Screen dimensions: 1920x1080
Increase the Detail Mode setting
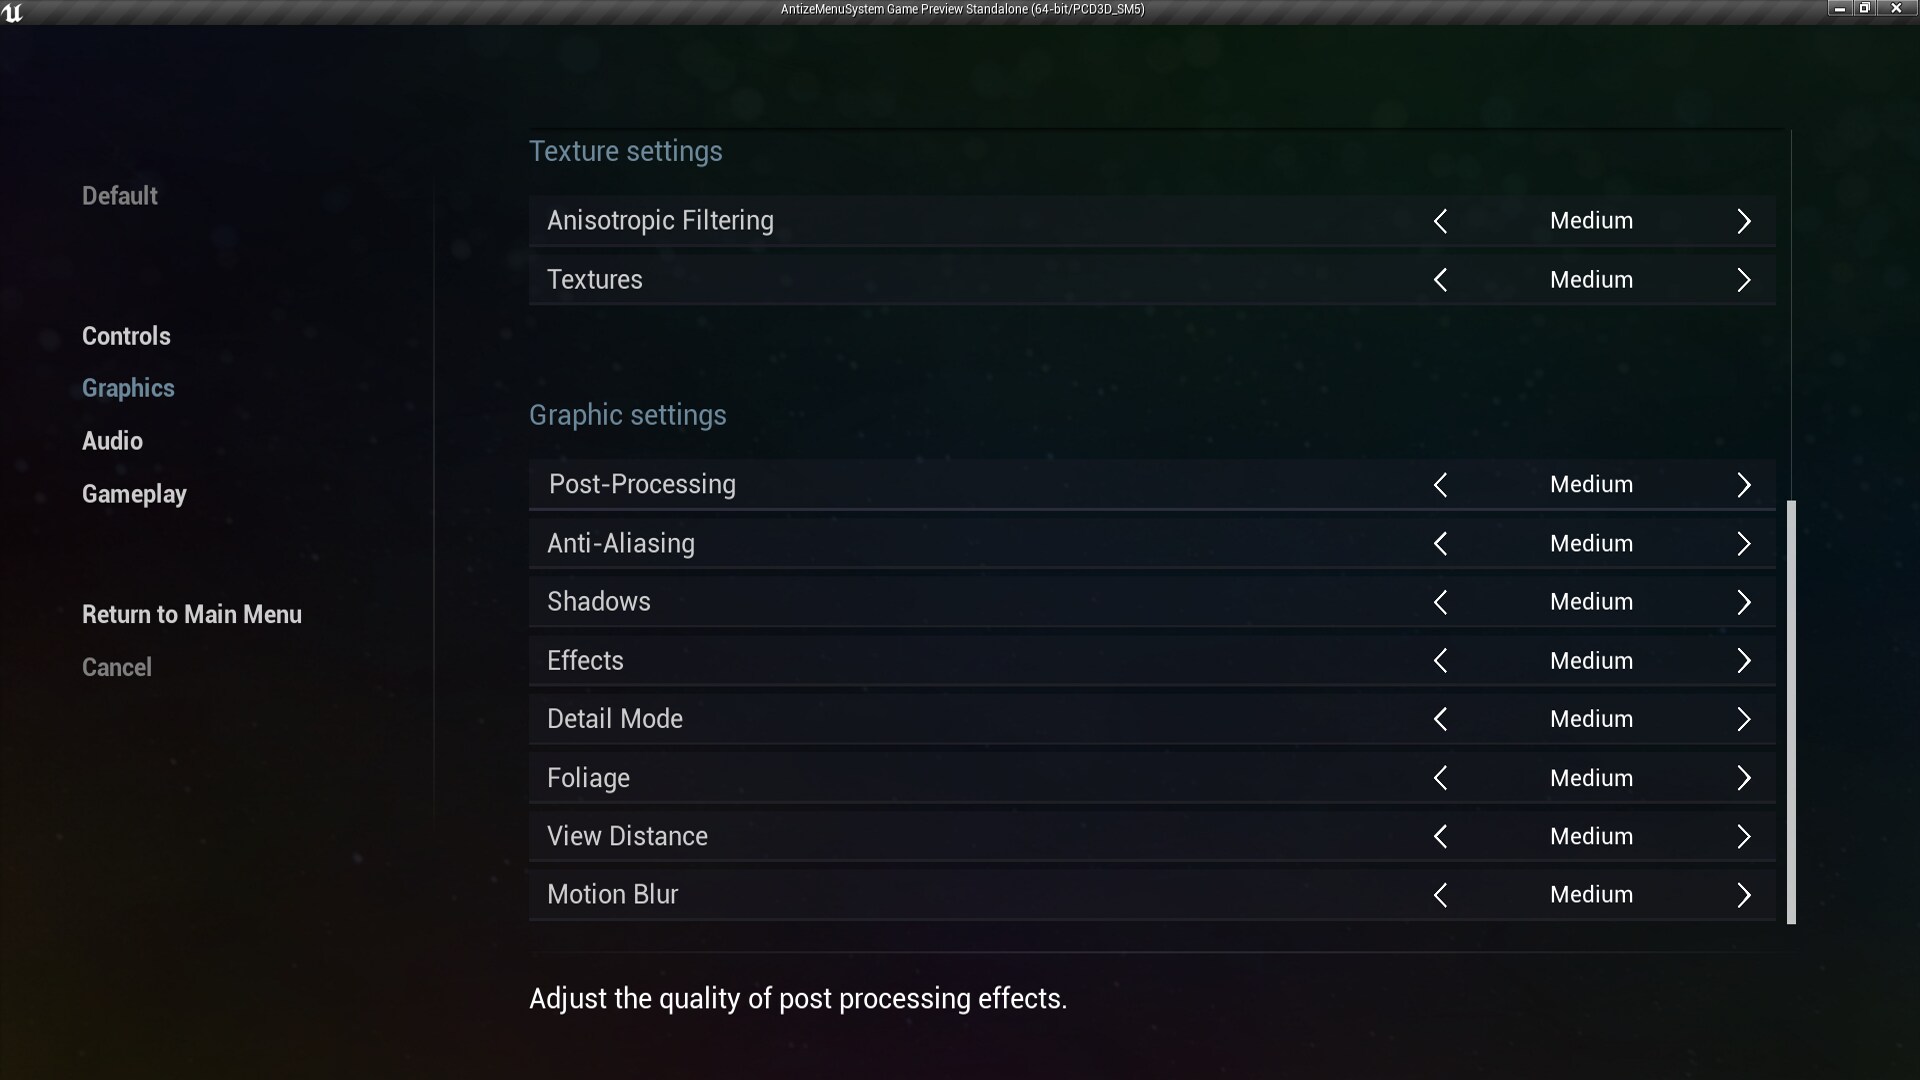coord(1745,719)
